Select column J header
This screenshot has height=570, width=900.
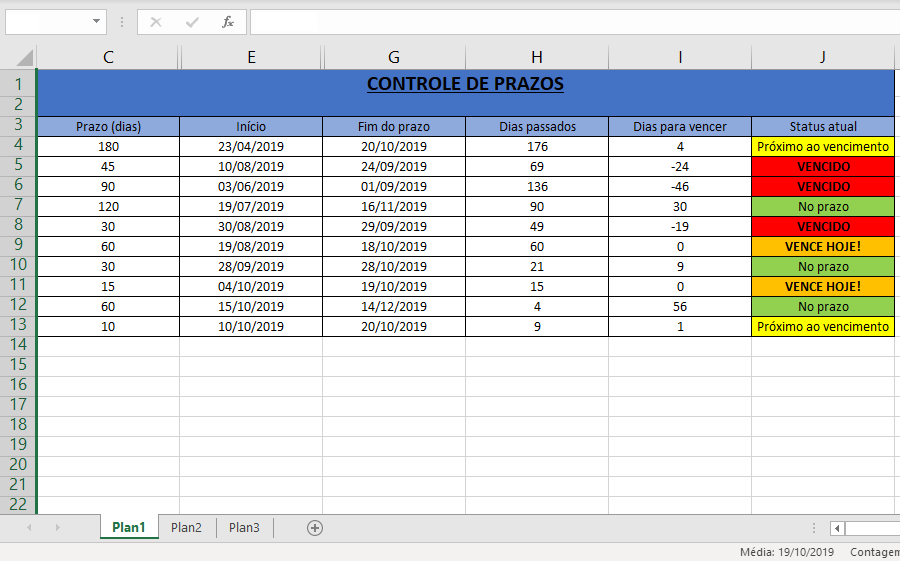[x=823, y=57]
